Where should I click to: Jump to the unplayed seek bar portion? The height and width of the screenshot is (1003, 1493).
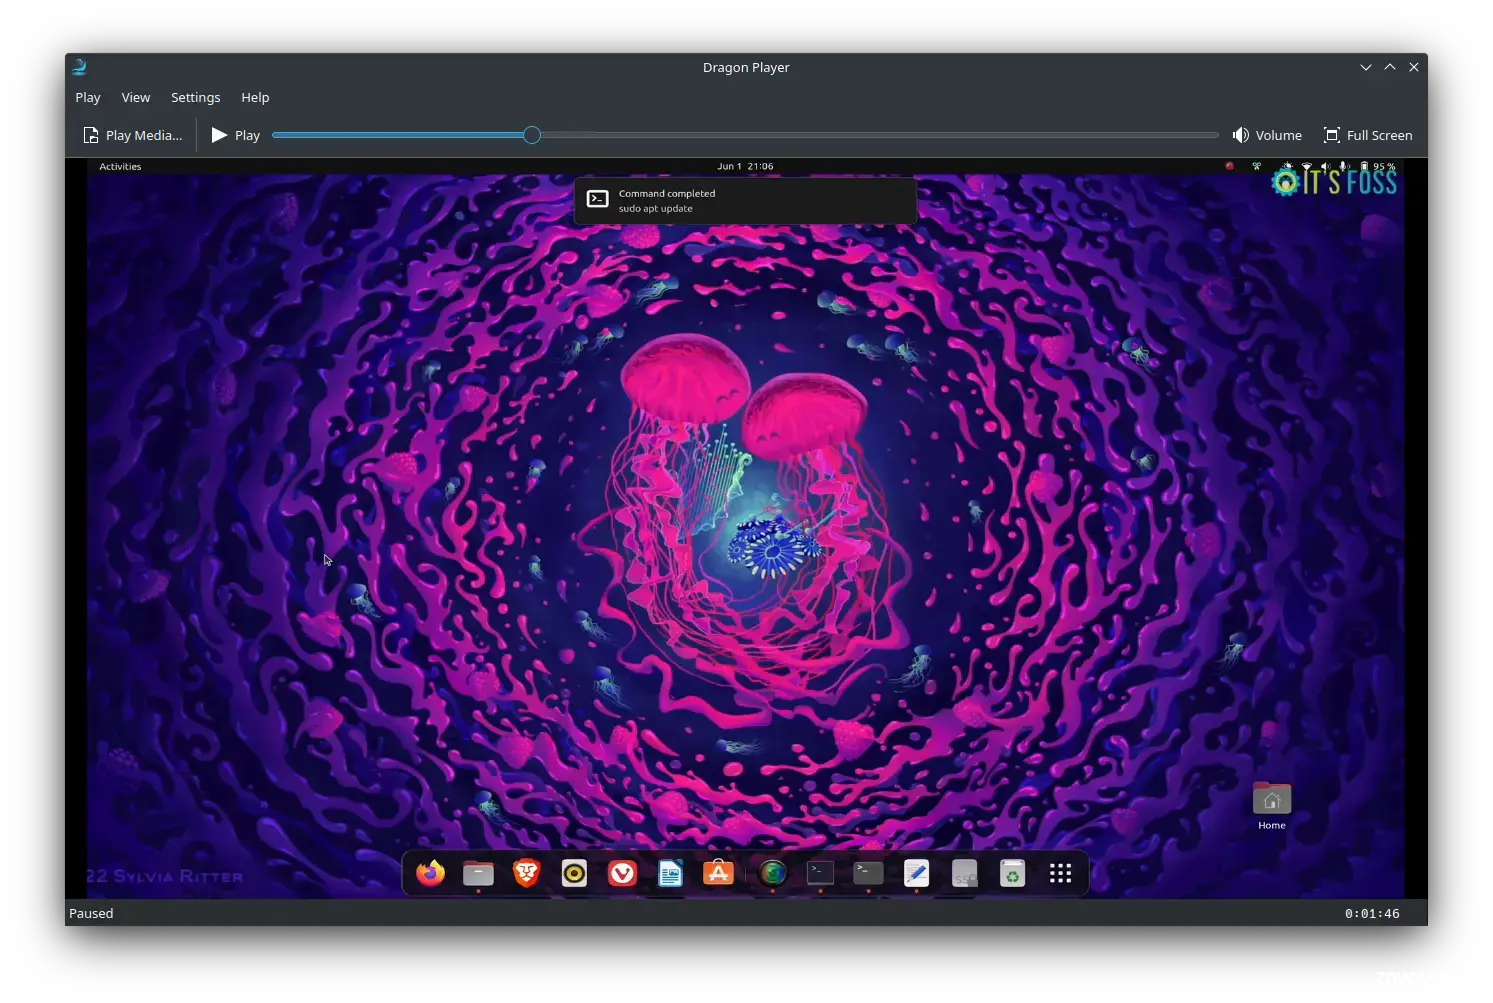880,135
